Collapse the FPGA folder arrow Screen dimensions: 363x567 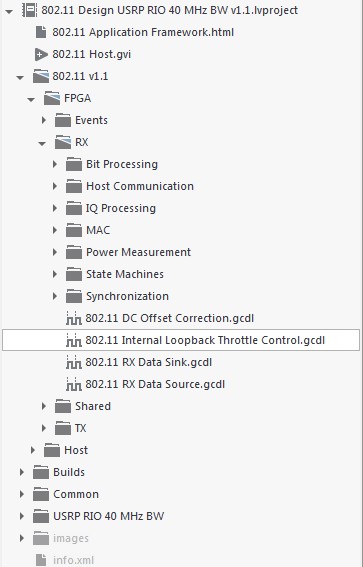31,99
